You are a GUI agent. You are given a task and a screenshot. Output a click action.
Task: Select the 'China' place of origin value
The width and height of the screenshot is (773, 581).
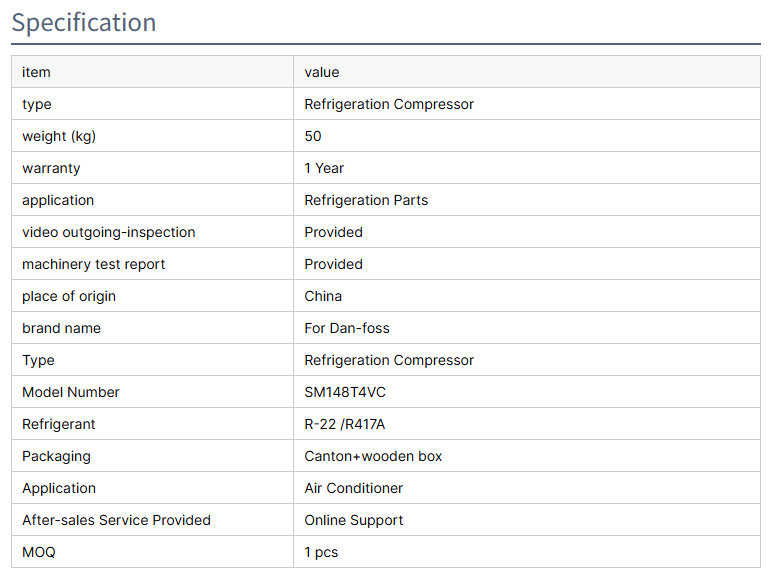pyautogui.click(x=323, y=296)
